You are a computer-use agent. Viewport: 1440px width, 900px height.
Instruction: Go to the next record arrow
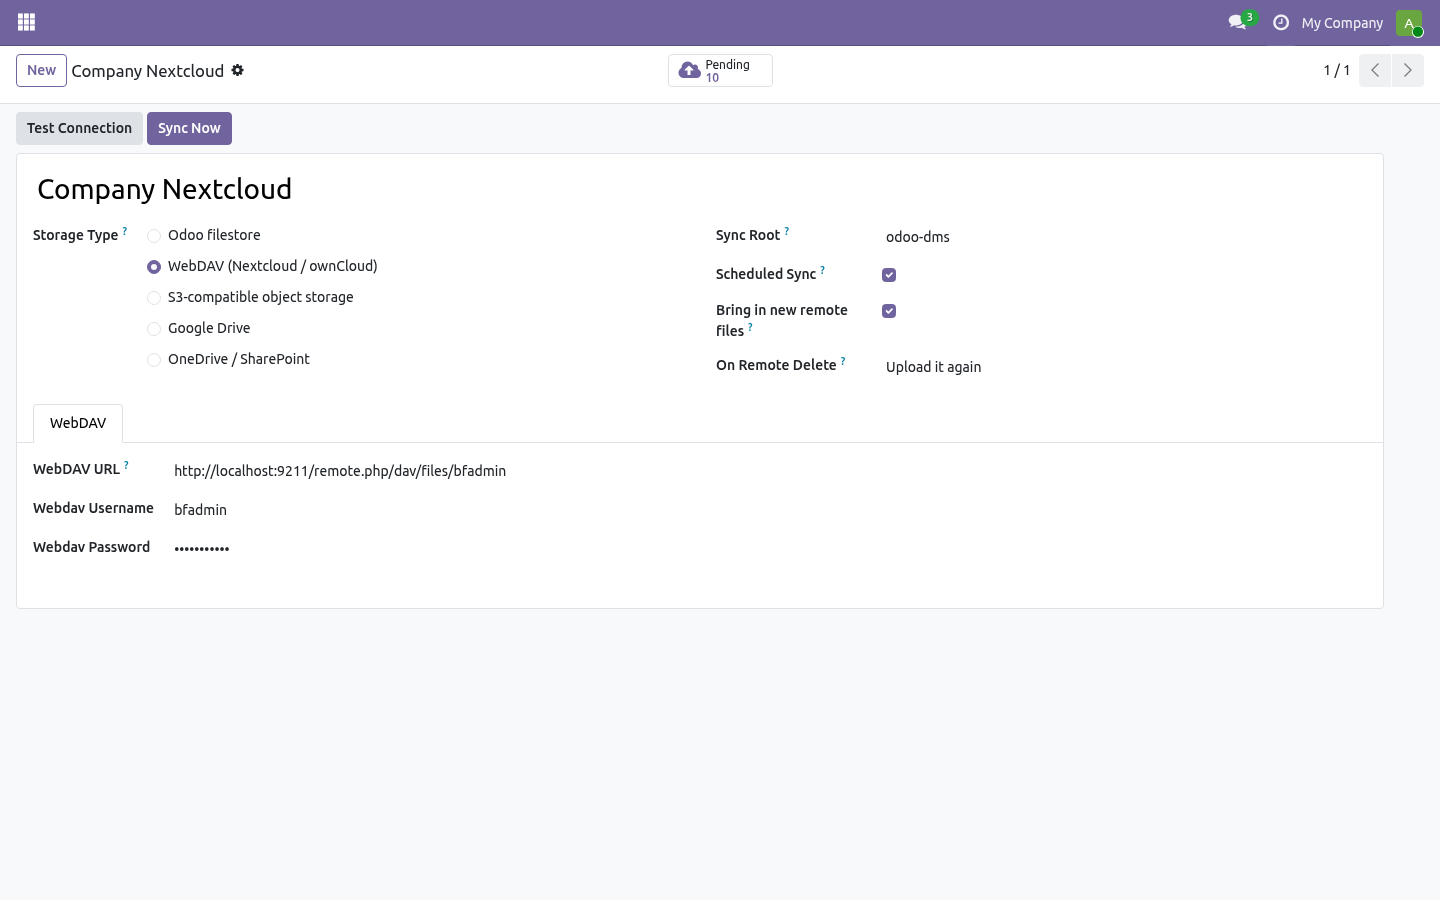click(x=1407, y=70)
